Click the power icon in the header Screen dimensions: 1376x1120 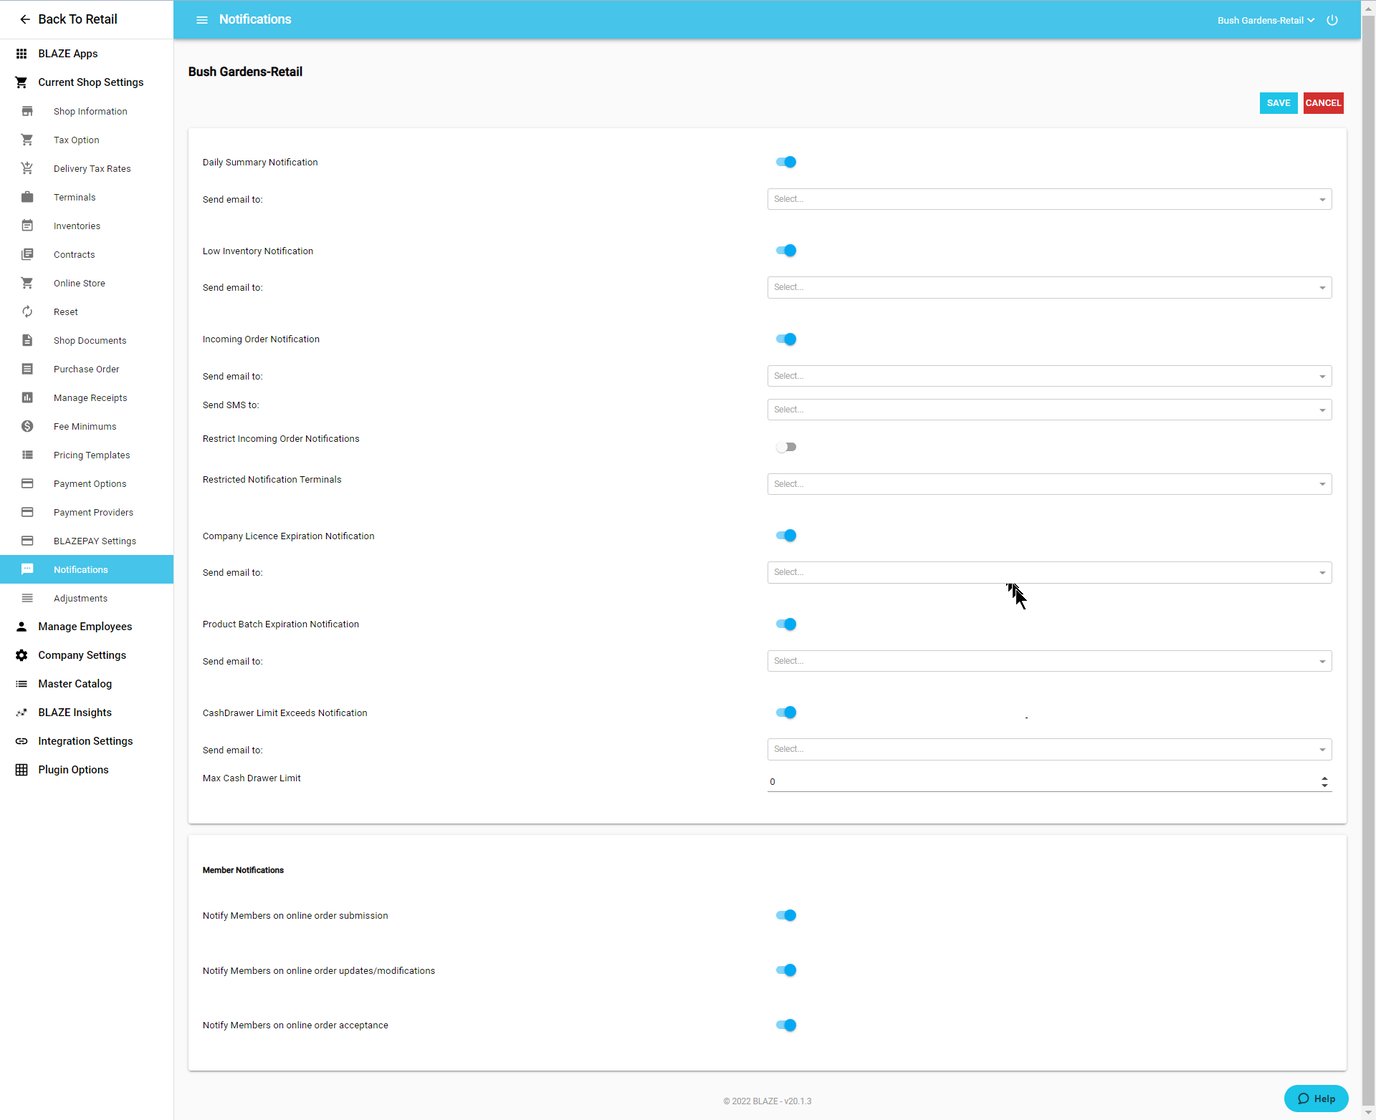[x=1332, y=19]
